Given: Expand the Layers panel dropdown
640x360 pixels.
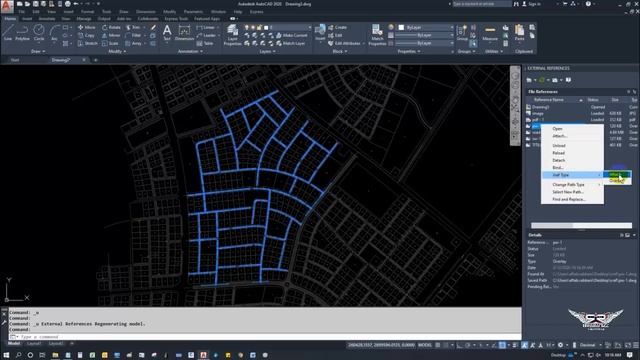Looking at the screenshot, I should coord(268,51).
